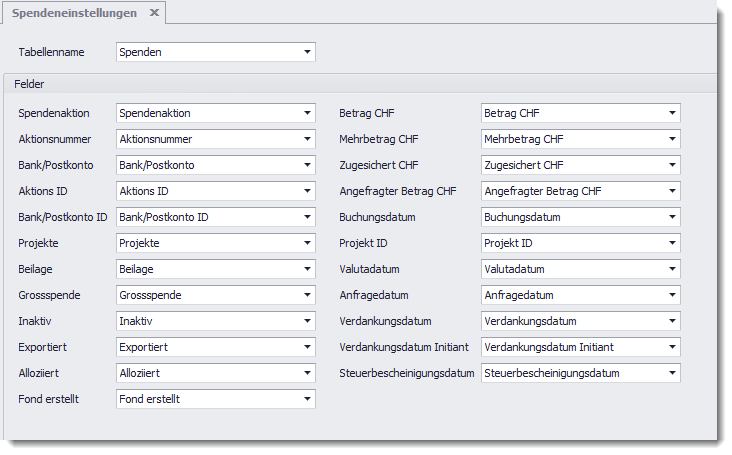
Task: Open the Angefragter Betrag CHF dropdown
Action: point(671,191)
